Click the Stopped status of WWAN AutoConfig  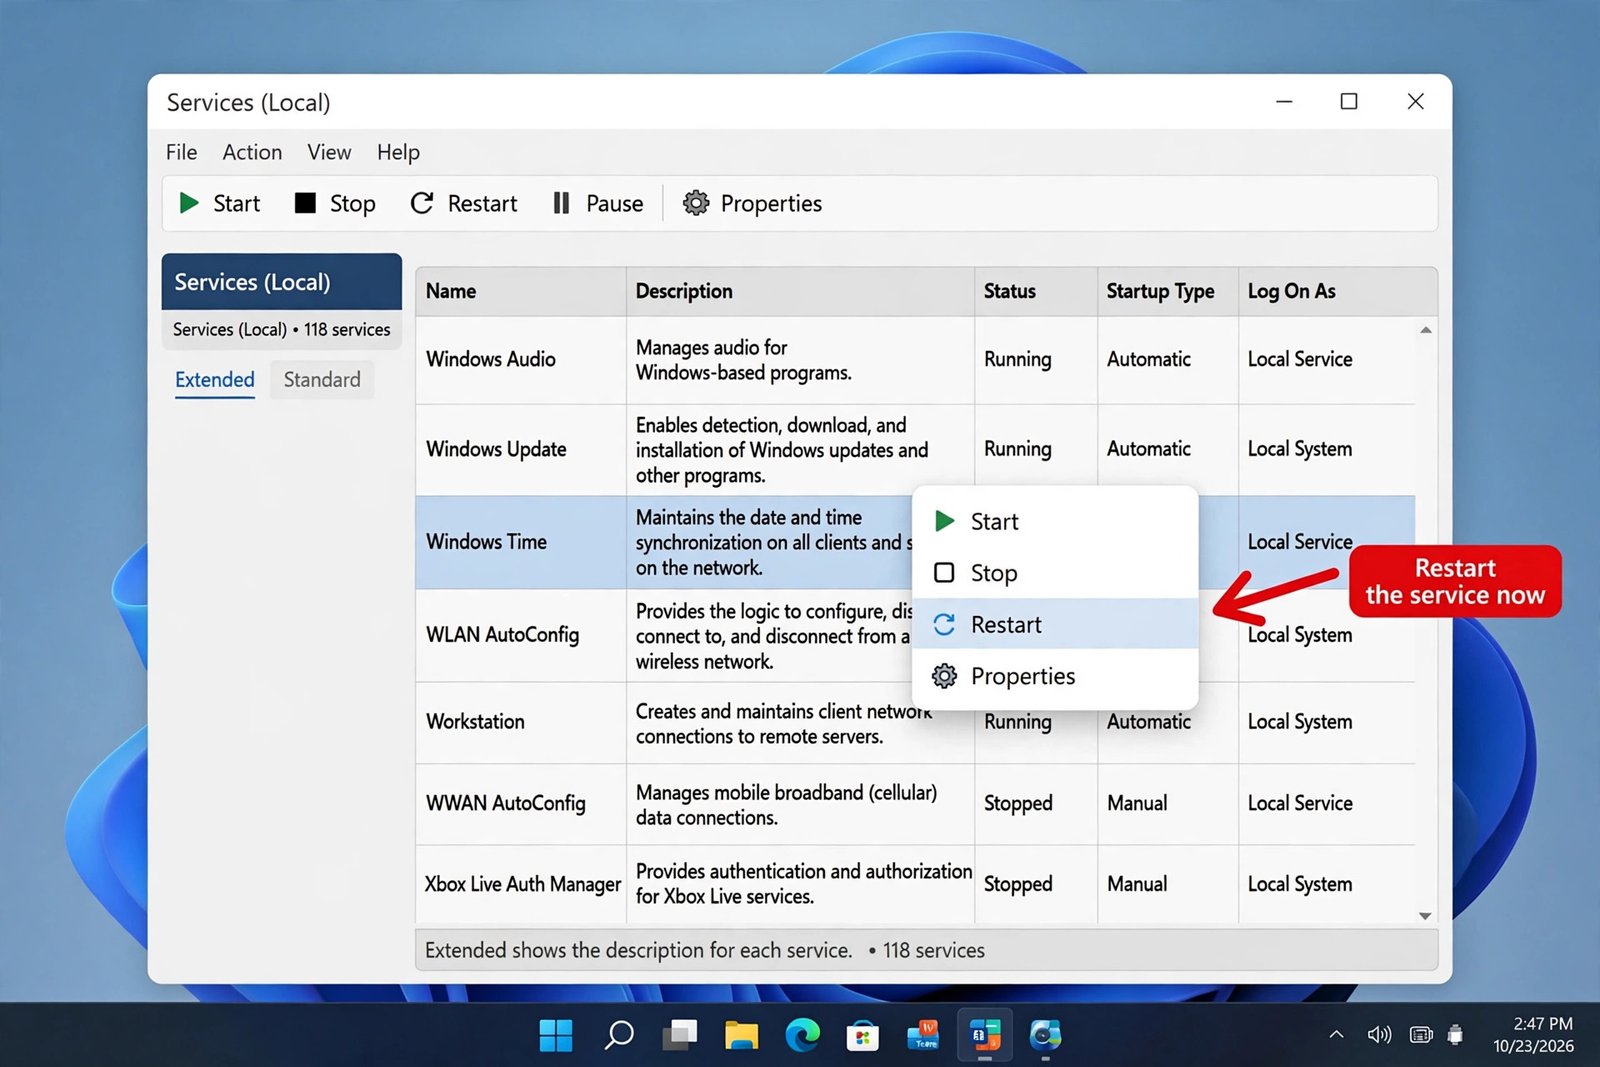1018,803
